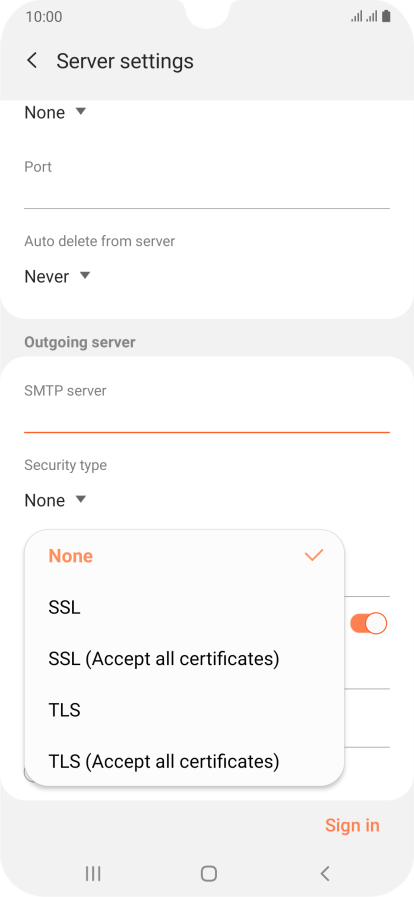The height and width of the screenshot is (897, 414).
Task: Toggle the orange switch behind the menu
Action: point(368,623)
